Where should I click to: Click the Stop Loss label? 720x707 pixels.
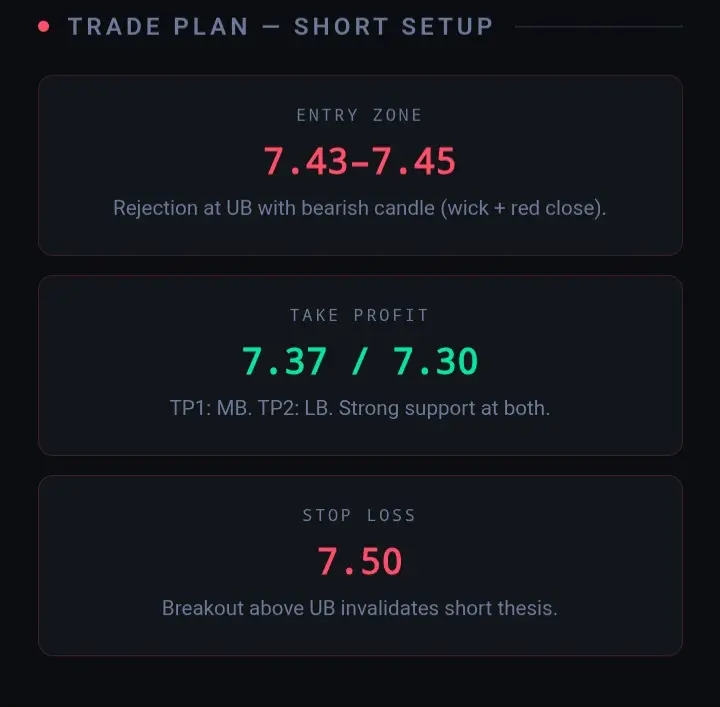pyautogui.click(x=360, y=515)
